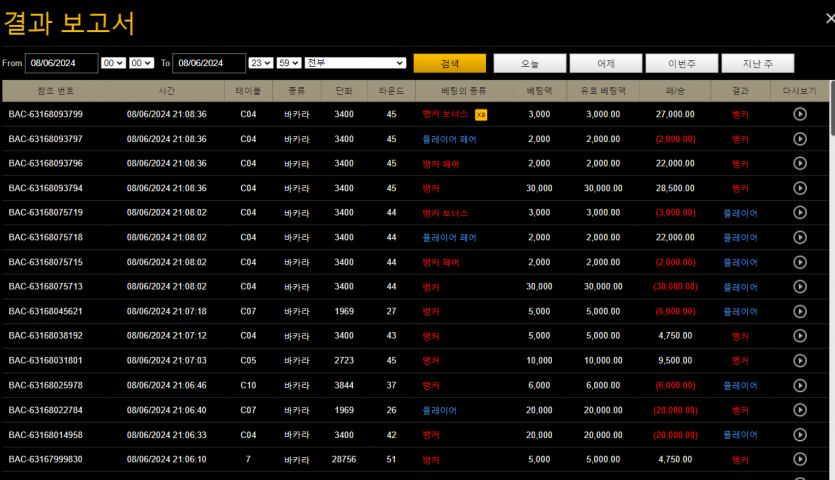Viewport: 835px width, 480px height.
Task: Open the To hour dropdown showing 23
Action: click(260, 63)
